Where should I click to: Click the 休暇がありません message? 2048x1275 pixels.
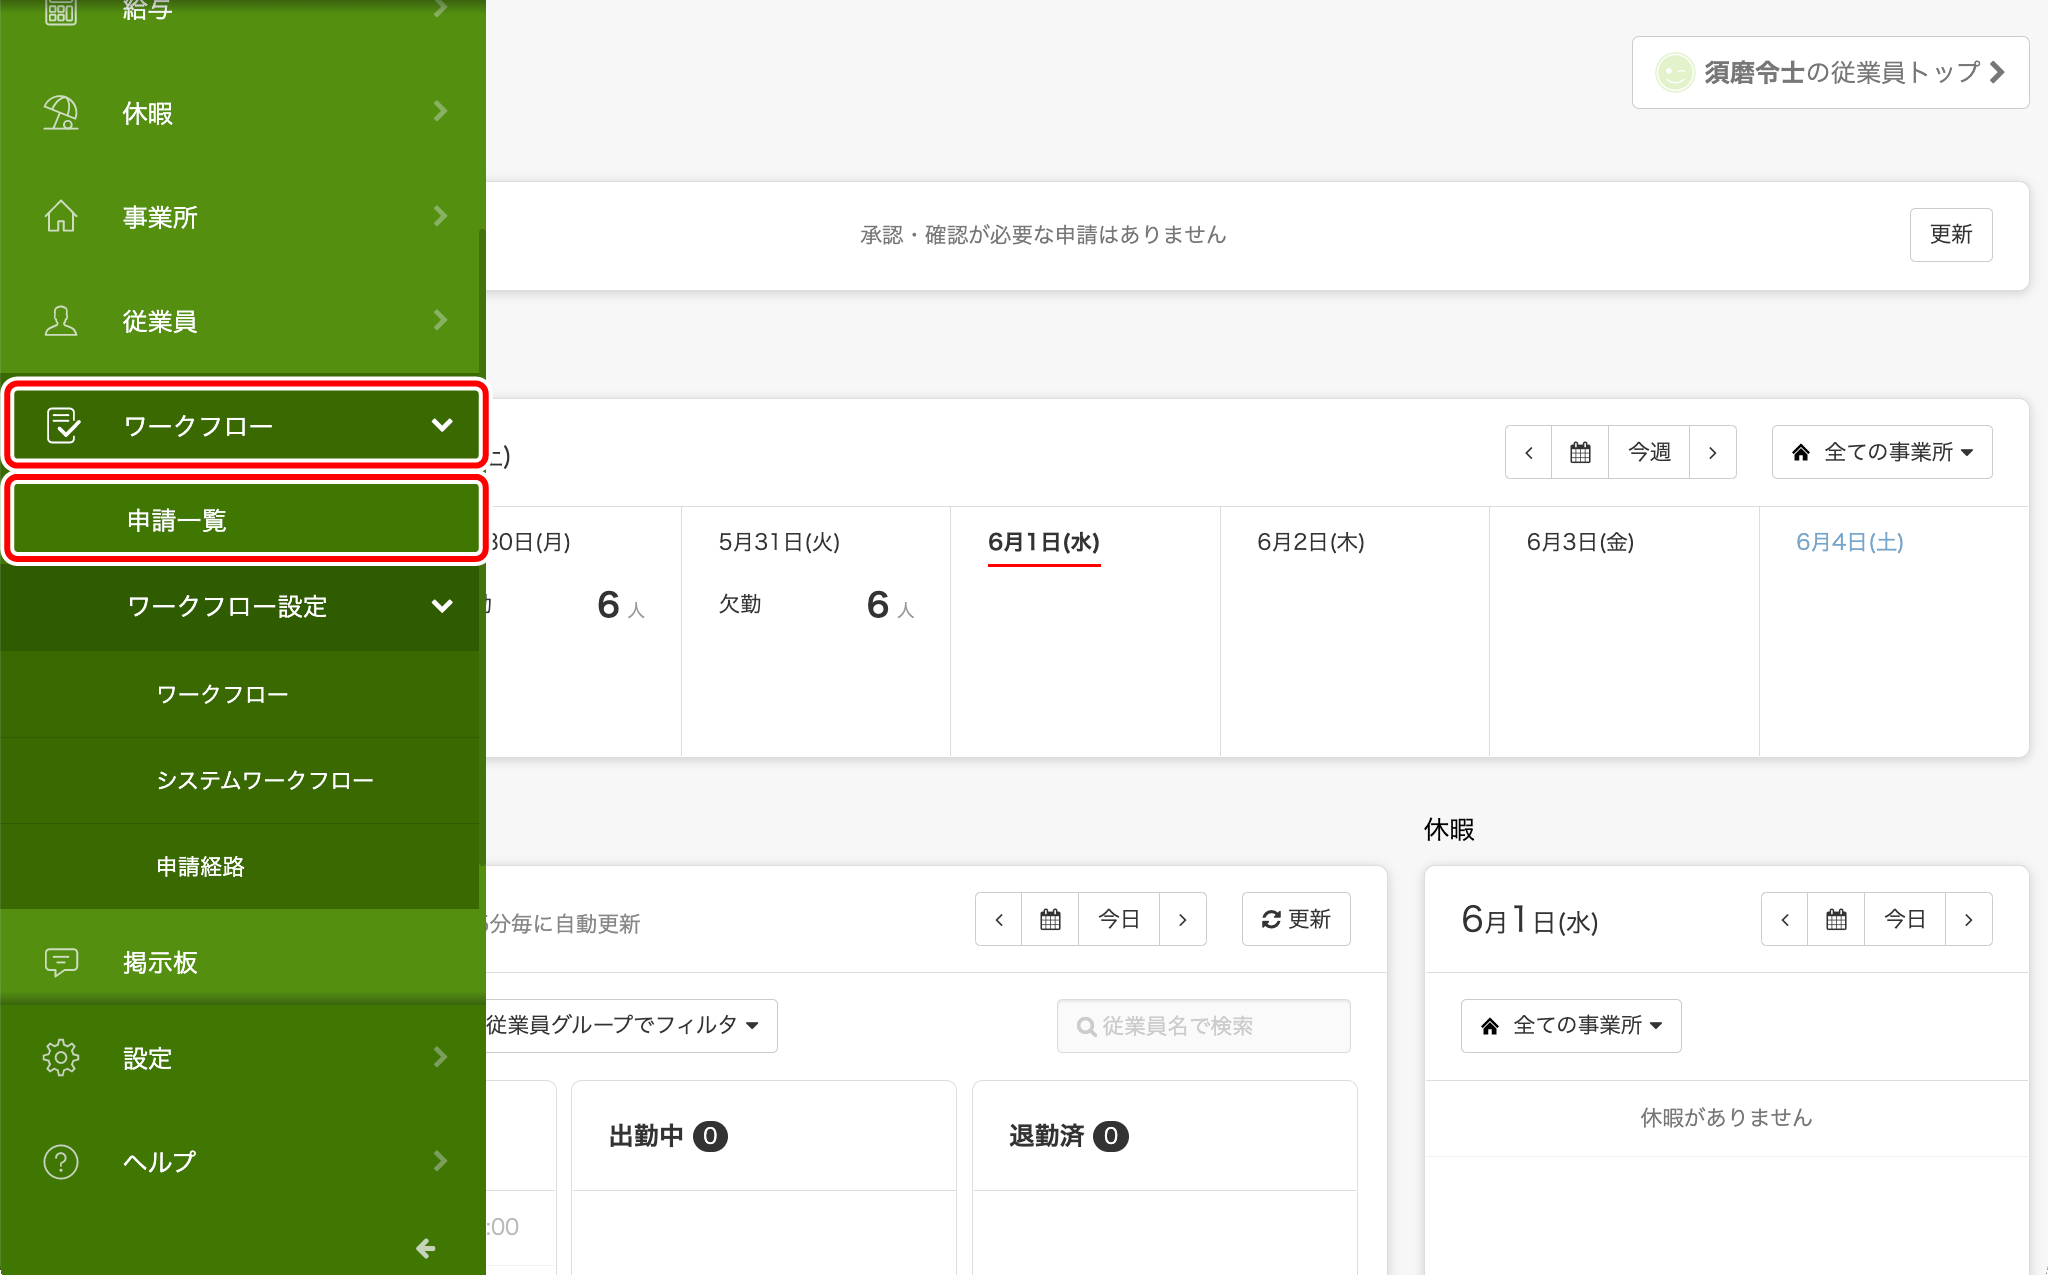(1726, 1117)
